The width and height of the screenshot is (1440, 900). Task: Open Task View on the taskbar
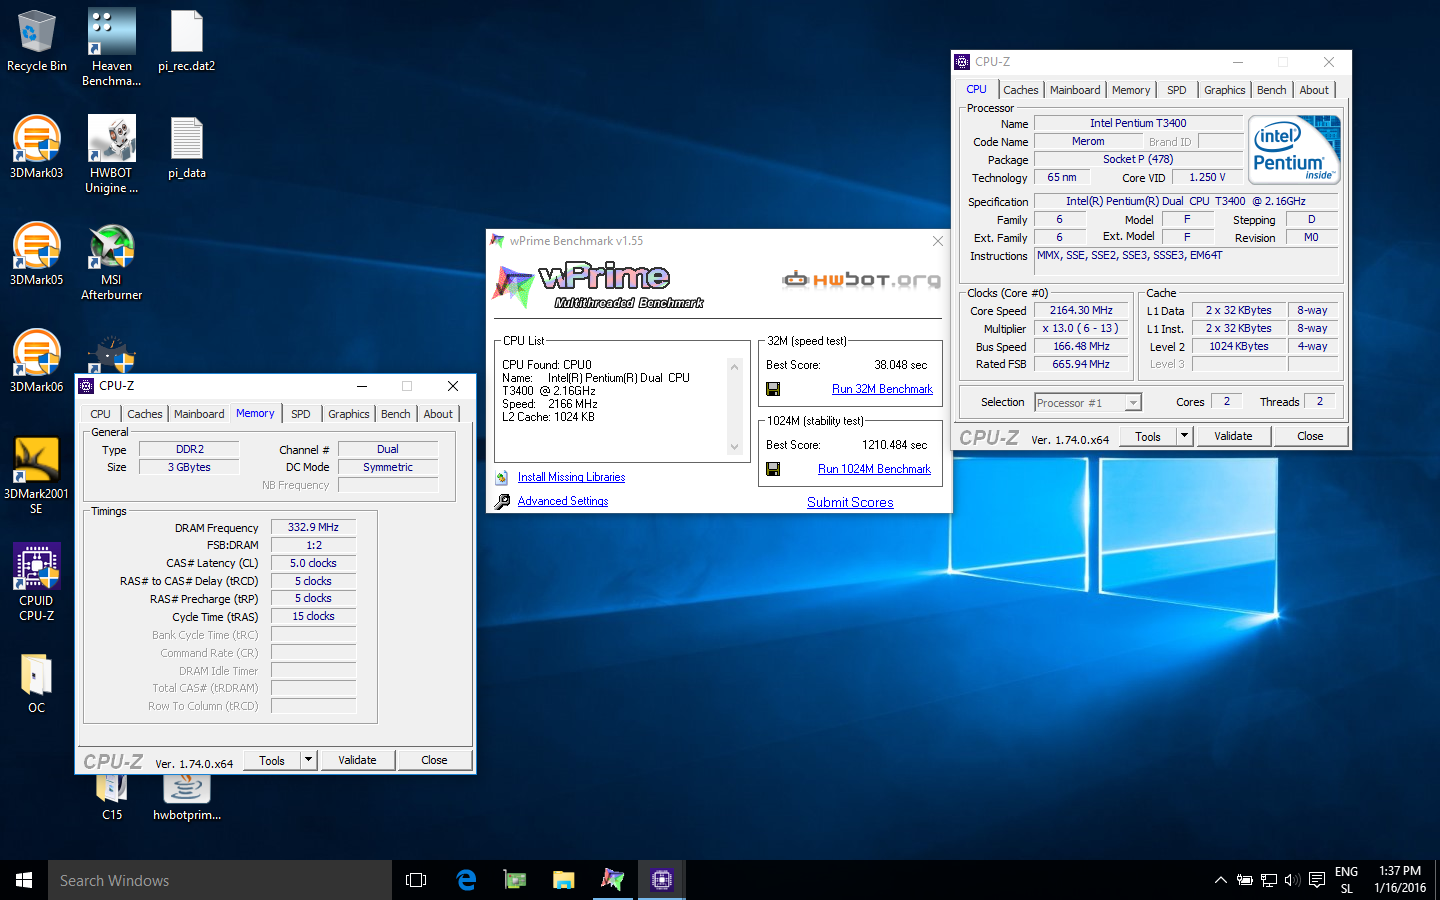point(416,880)
